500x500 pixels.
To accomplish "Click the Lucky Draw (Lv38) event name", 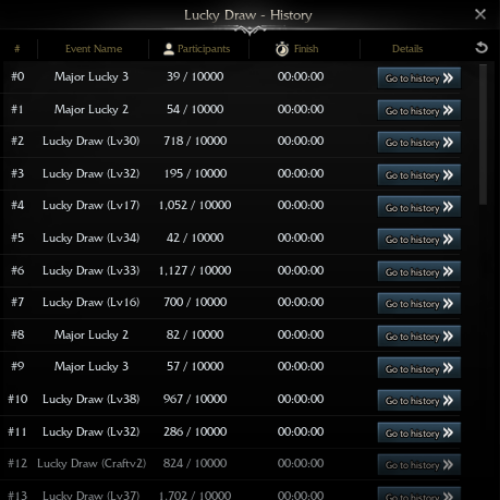I will 91,399.
